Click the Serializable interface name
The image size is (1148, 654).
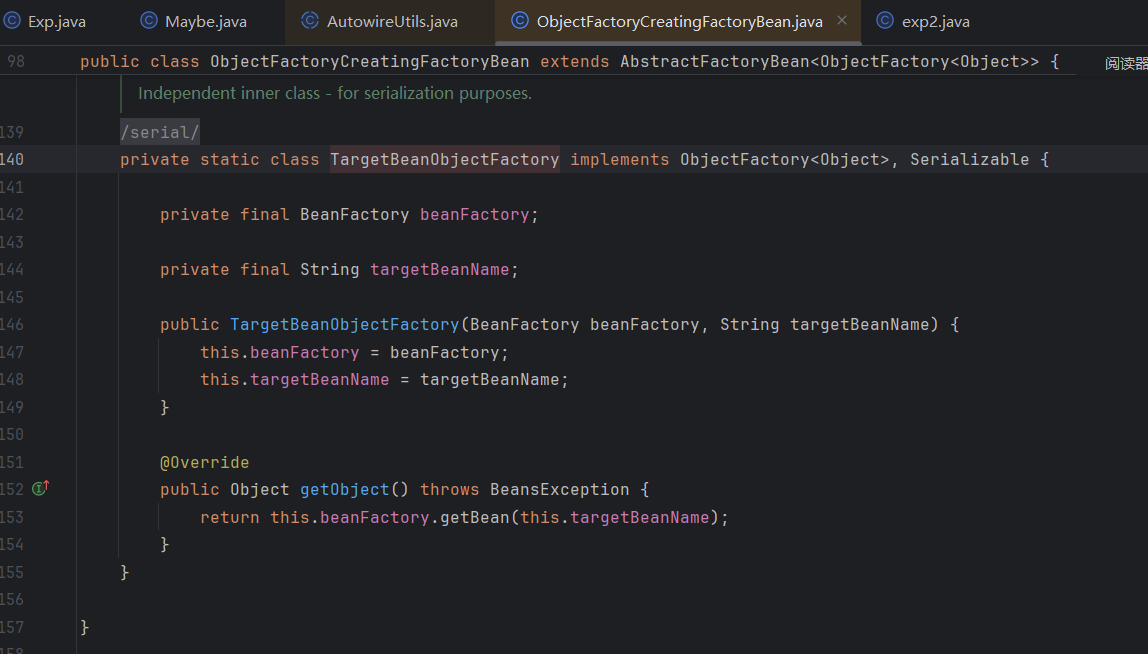pos(968,160)
